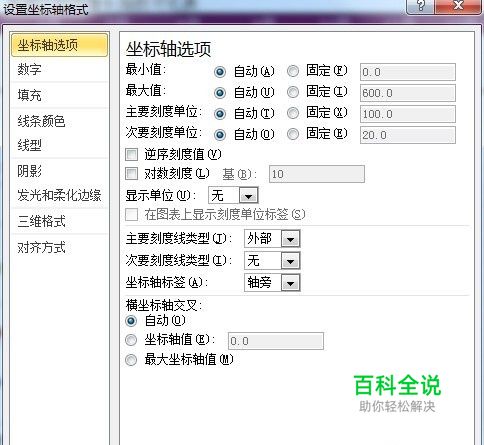Enable the 逆序刻度值 checkbox
This screenshot has height=445, width=484.
[131, 155]
